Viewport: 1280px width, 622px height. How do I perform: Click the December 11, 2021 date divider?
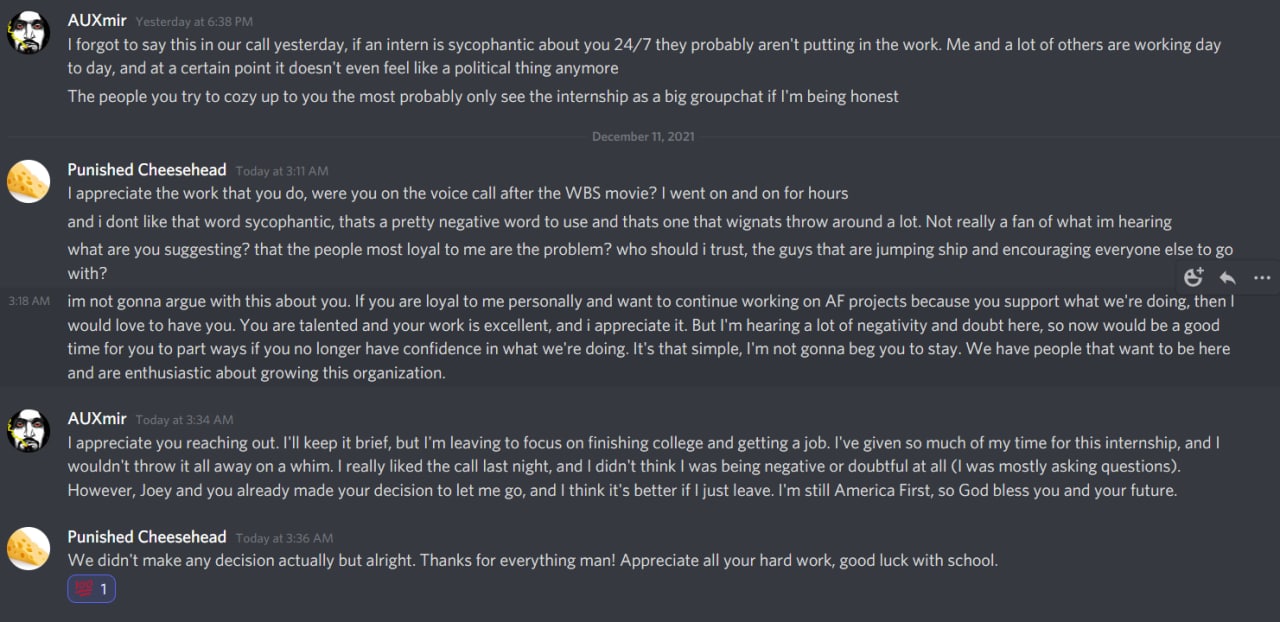[x=643, y=136]
